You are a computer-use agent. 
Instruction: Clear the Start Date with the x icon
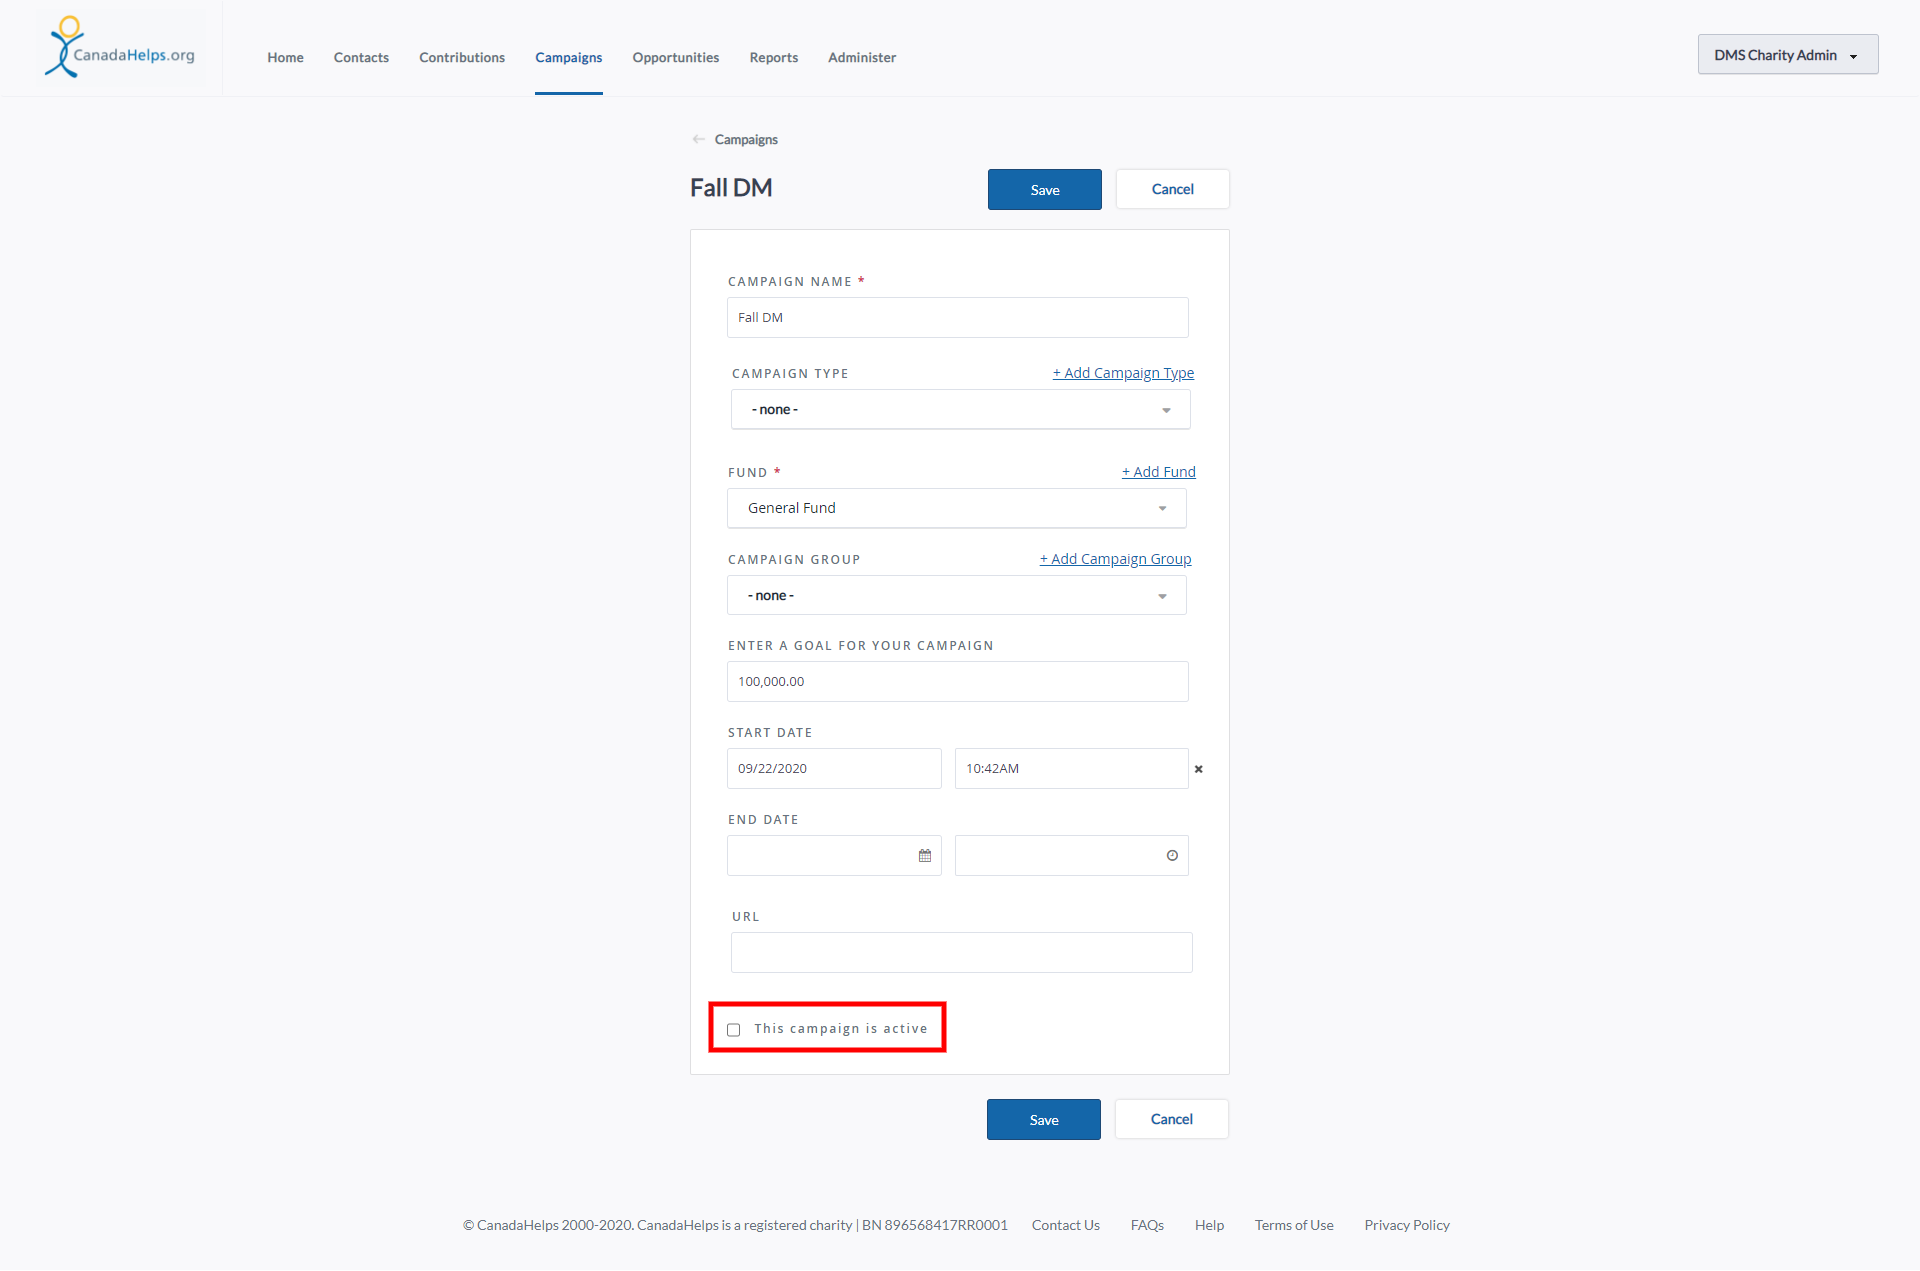pos(1199,769)
